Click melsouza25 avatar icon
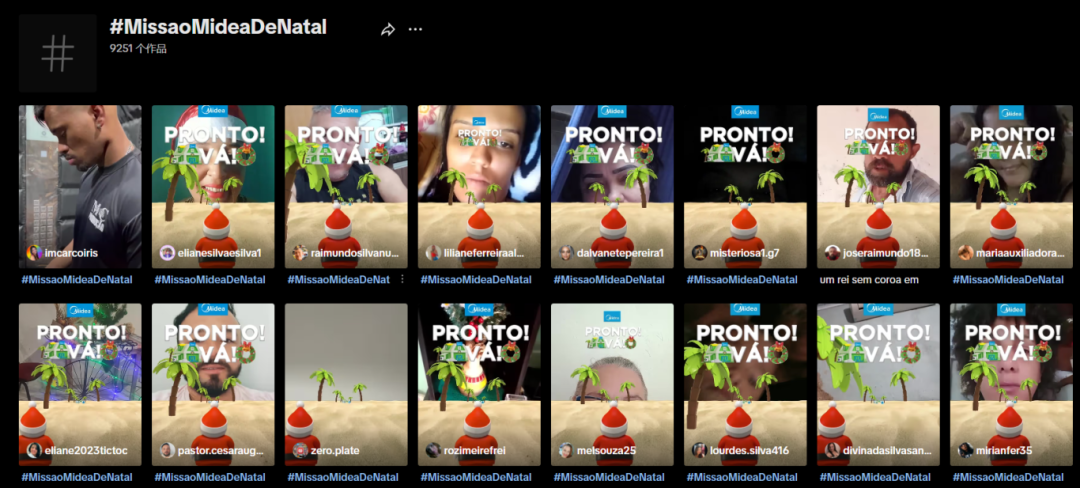 point(566,451)
